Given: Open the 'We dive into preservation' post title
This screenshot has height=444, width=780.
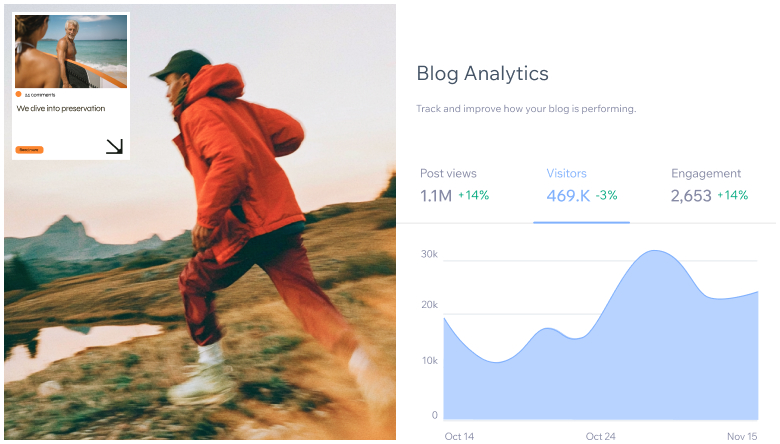Looking at the screenshot, I should click(x=61, y=108).
